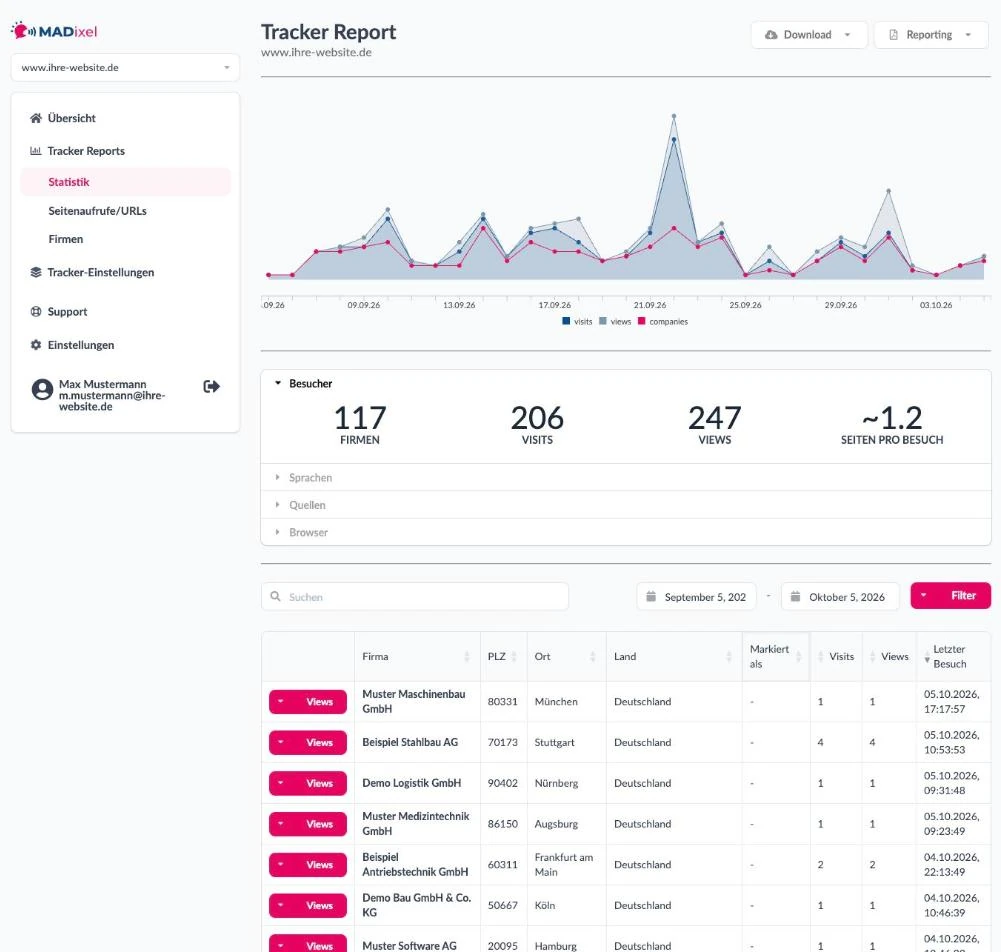Viewport: 1001px width, 952px height.
Task: Open Views dropdown for Muster Maschinenbau GmbH
Action: pos(308,702)
